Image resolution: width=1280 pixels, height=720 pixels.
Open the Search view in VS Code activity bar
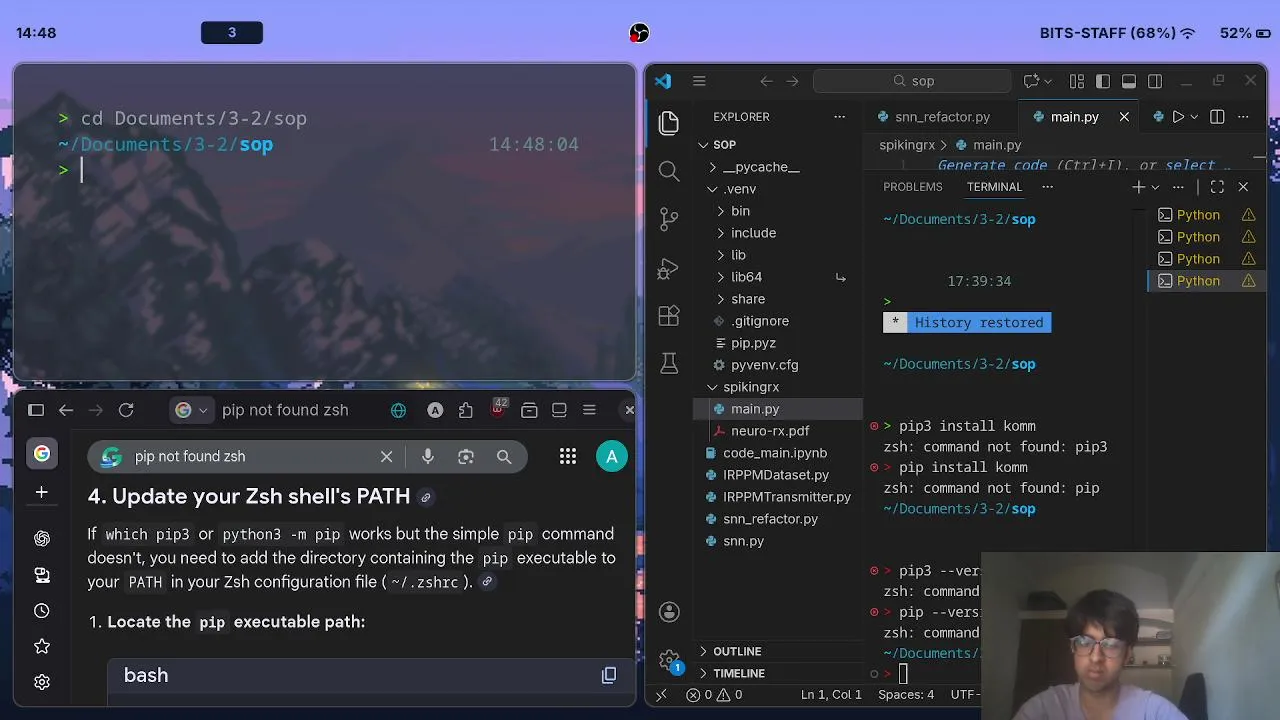point(669,171)
